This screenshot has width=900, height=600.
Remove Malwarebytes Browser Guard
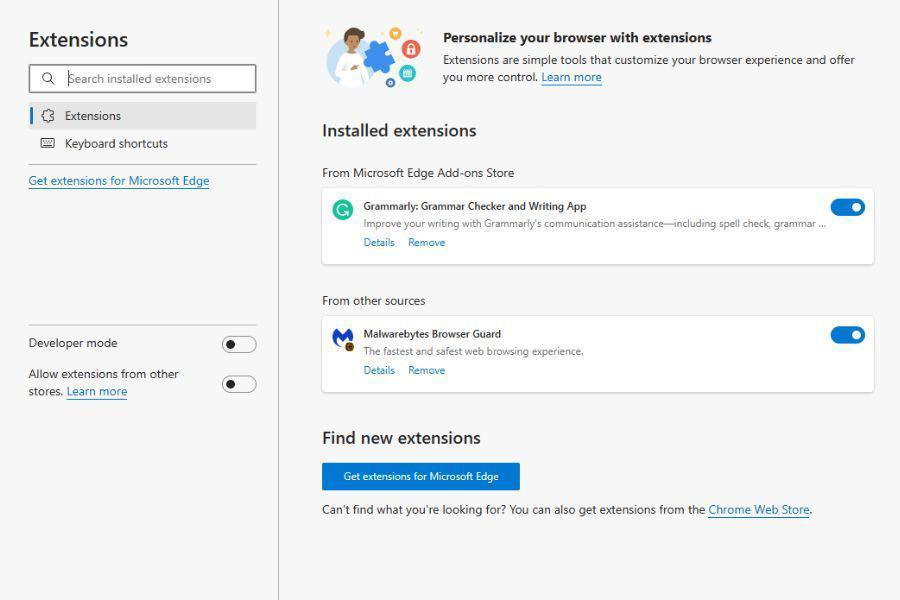(x=426, y=370)
